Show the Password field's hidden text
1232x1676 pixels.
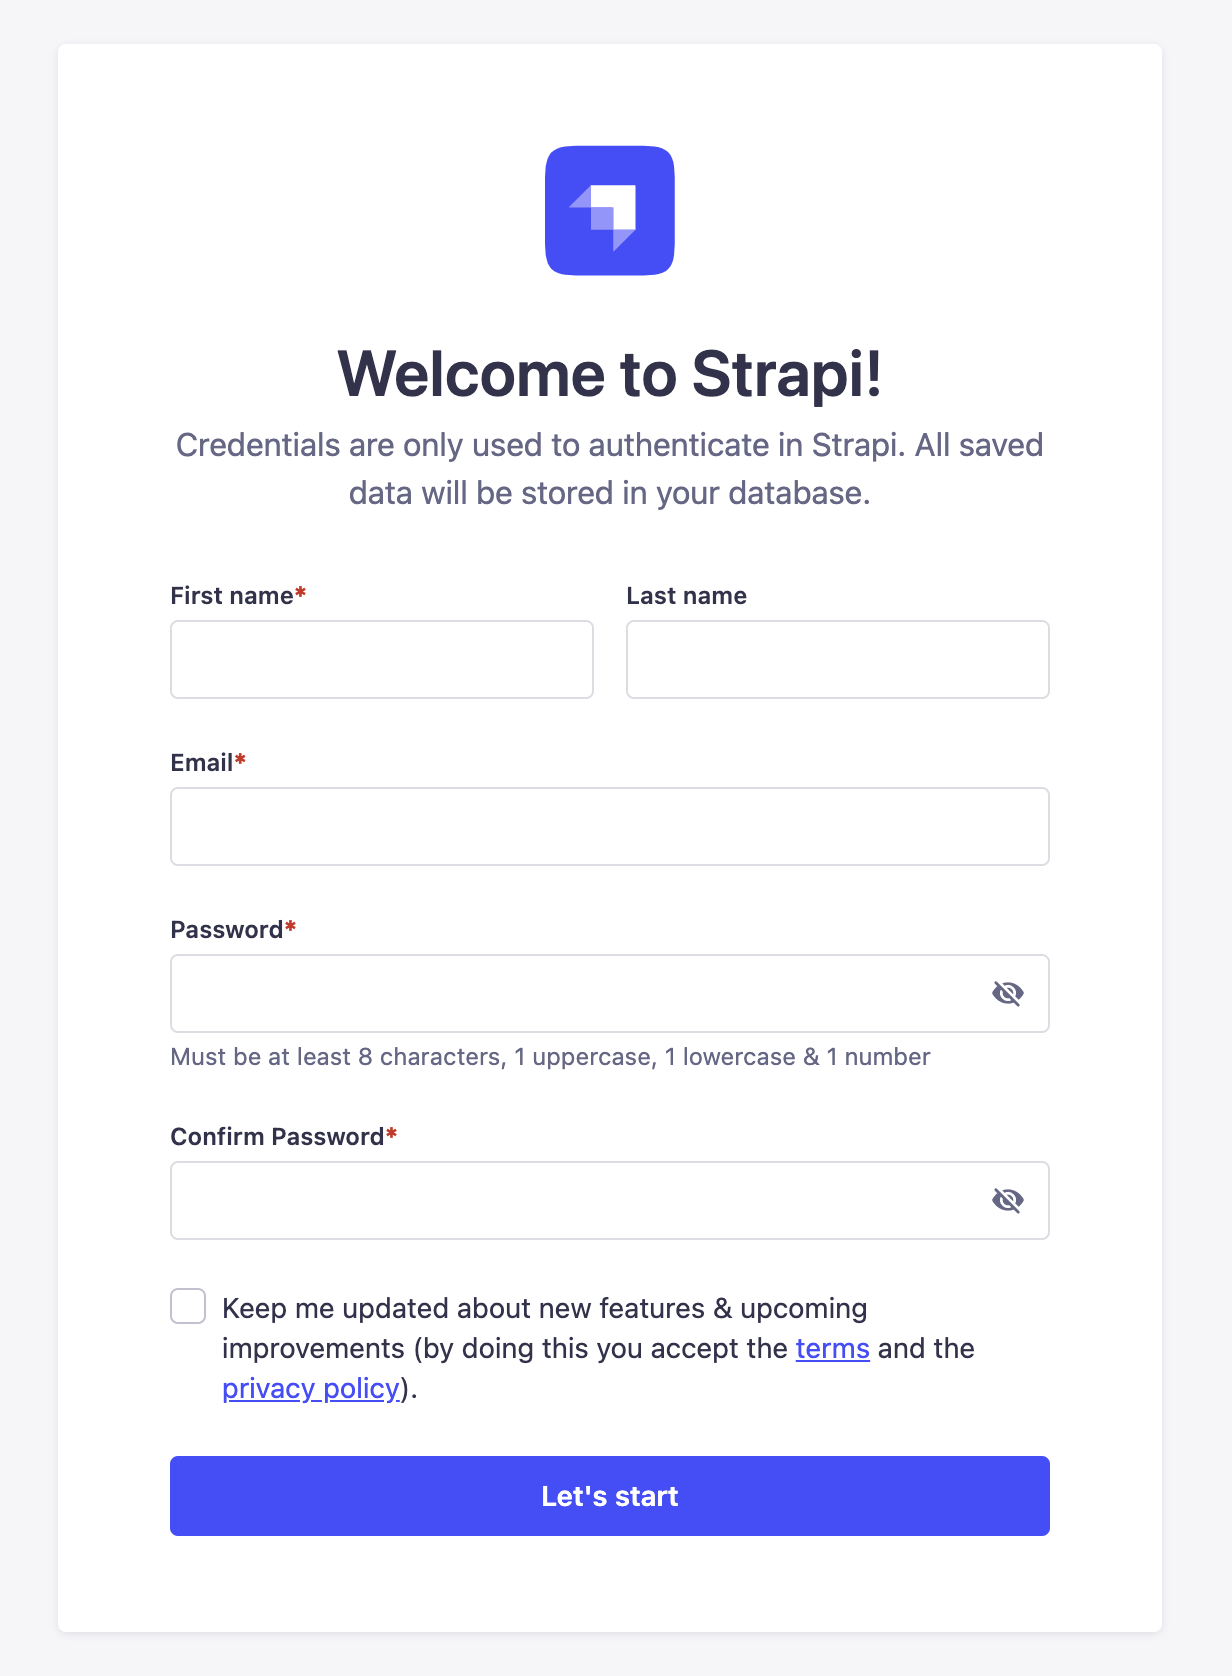point(1007,993)
